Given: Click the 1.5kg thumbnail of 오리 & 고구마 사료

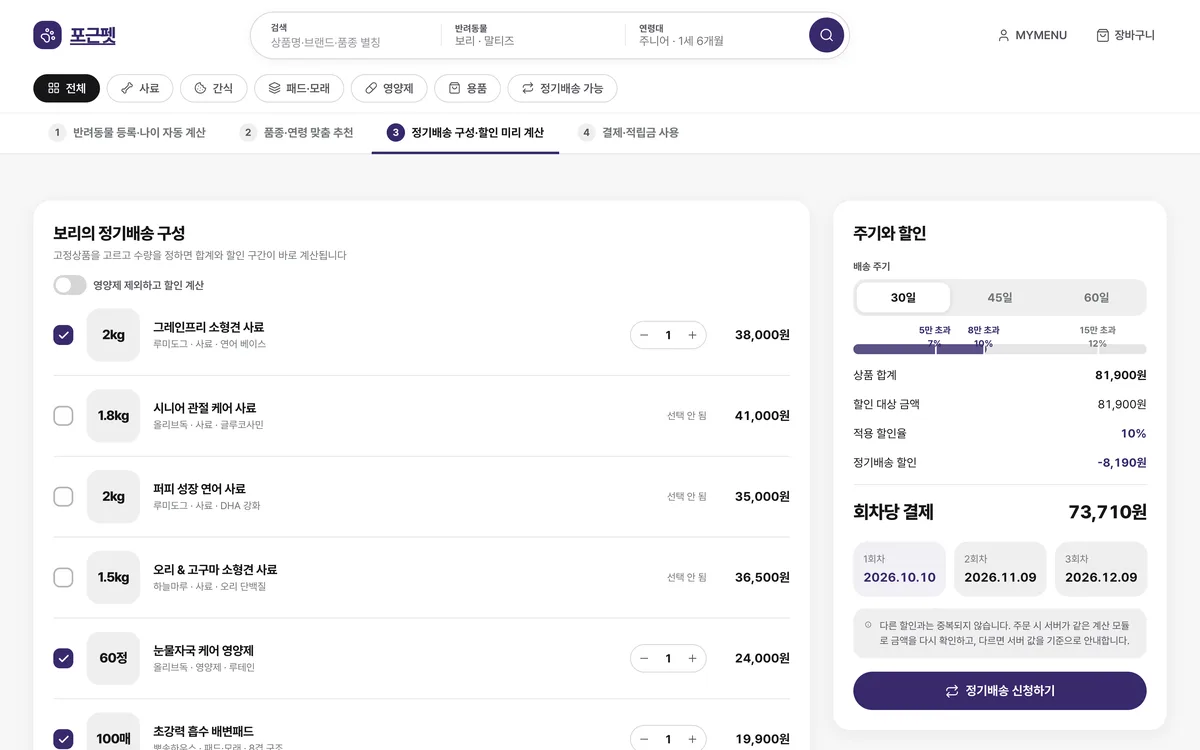Looking at the screenshot, I should (113, 577).
